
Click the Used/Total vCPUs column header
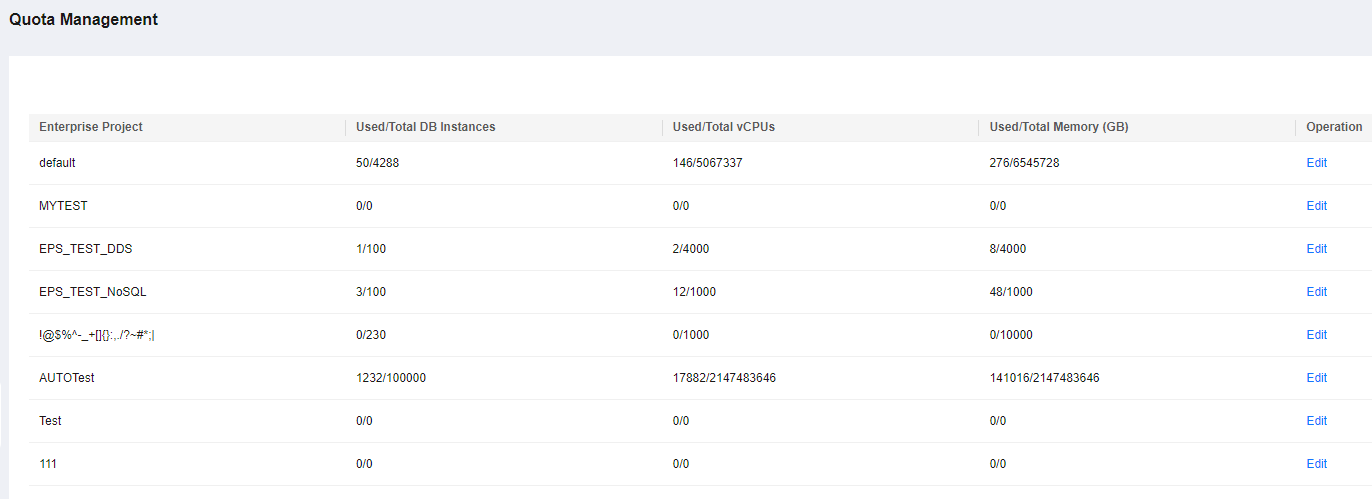point(724,127)
